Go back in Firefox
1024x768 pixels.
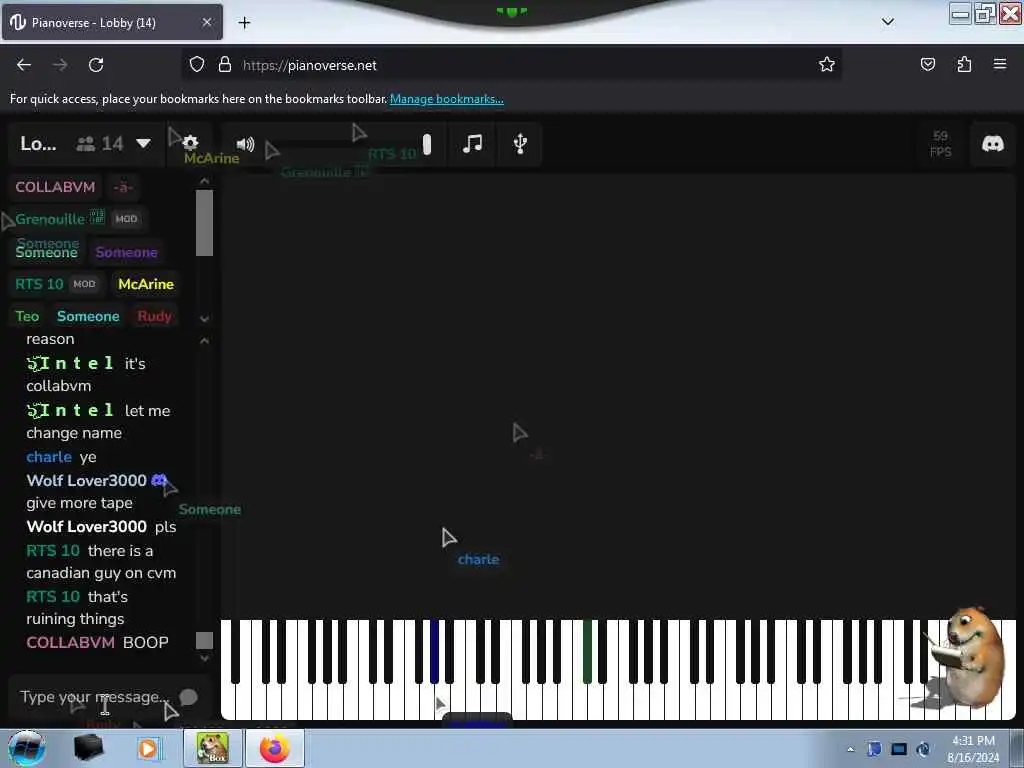(x=24, y=65)
